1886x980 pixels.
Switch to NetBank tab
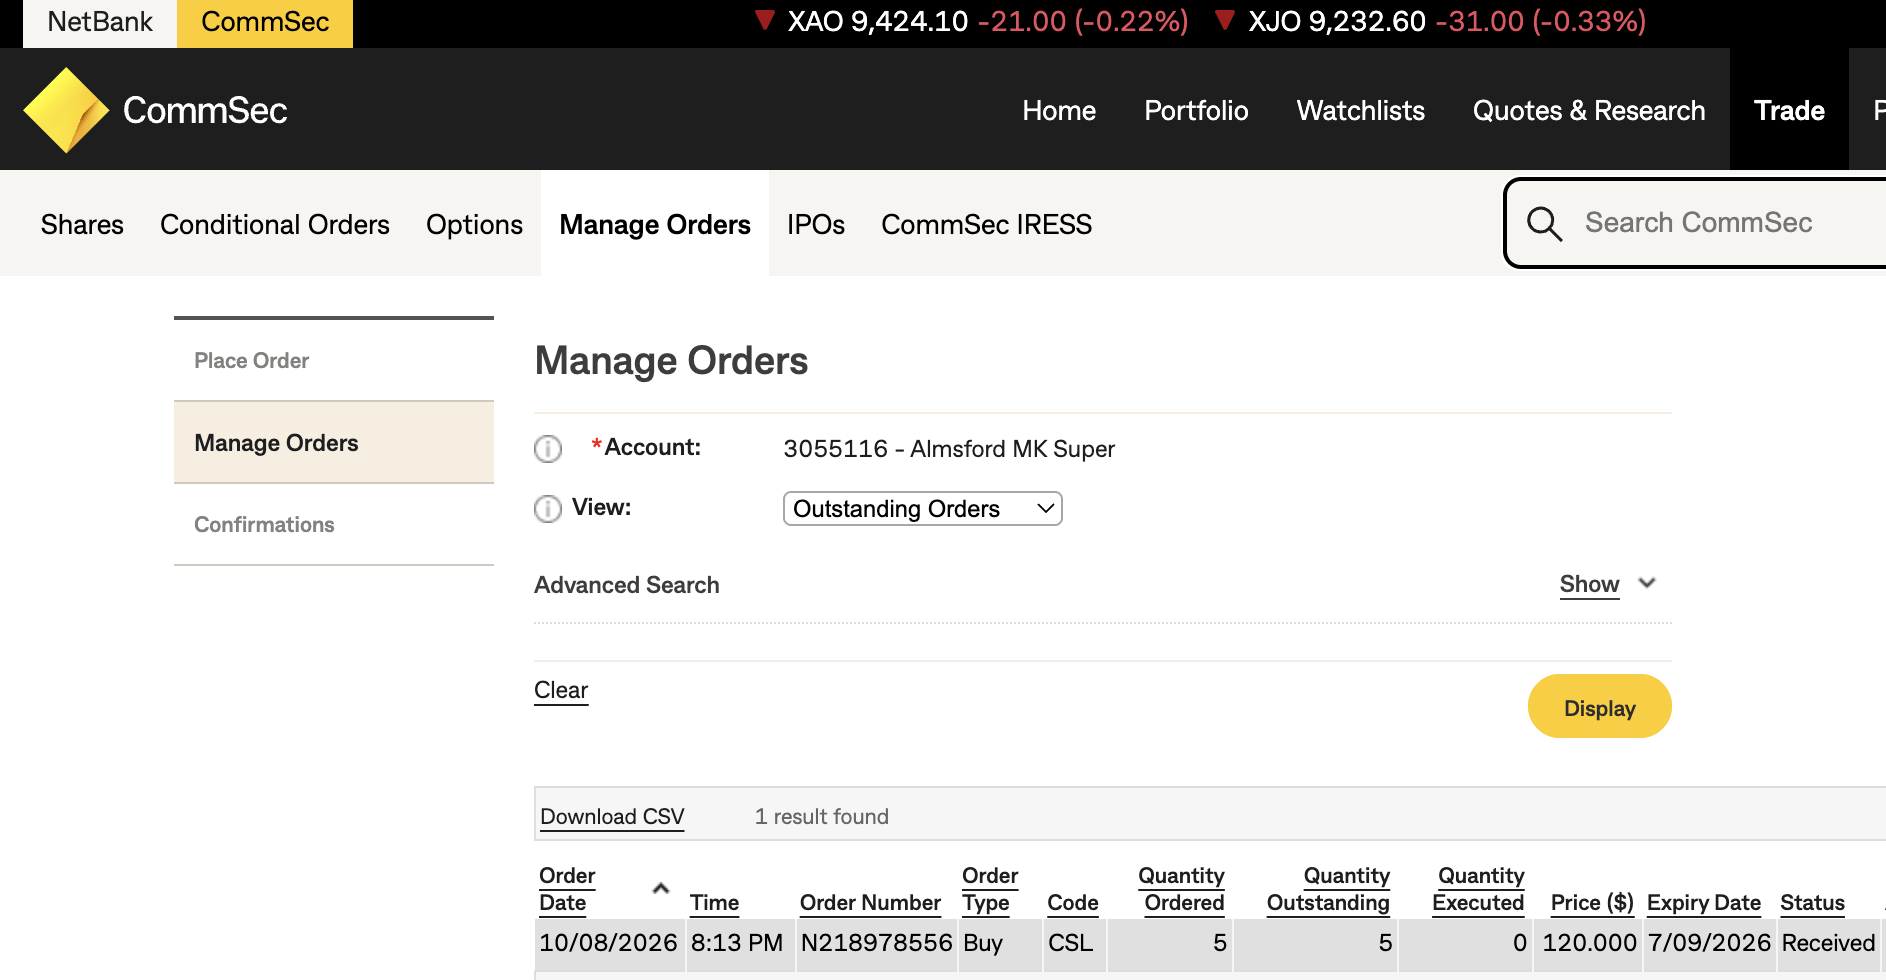100,22
